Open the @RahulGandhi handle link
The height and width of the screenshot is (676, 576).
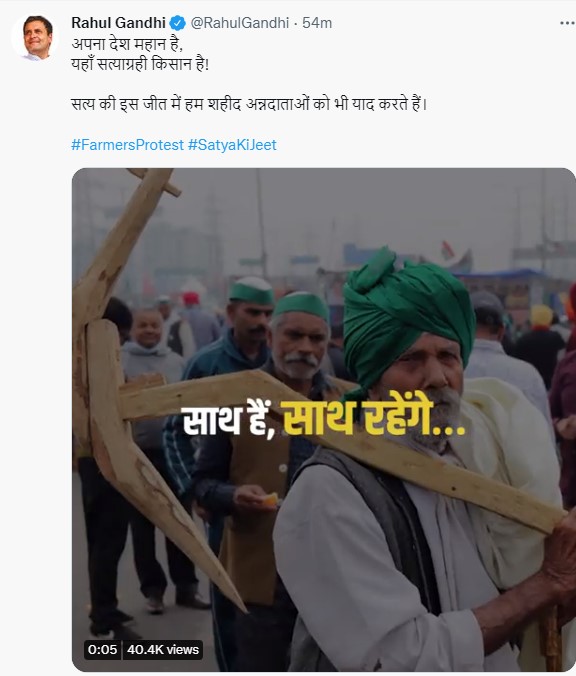click(240, 23)
